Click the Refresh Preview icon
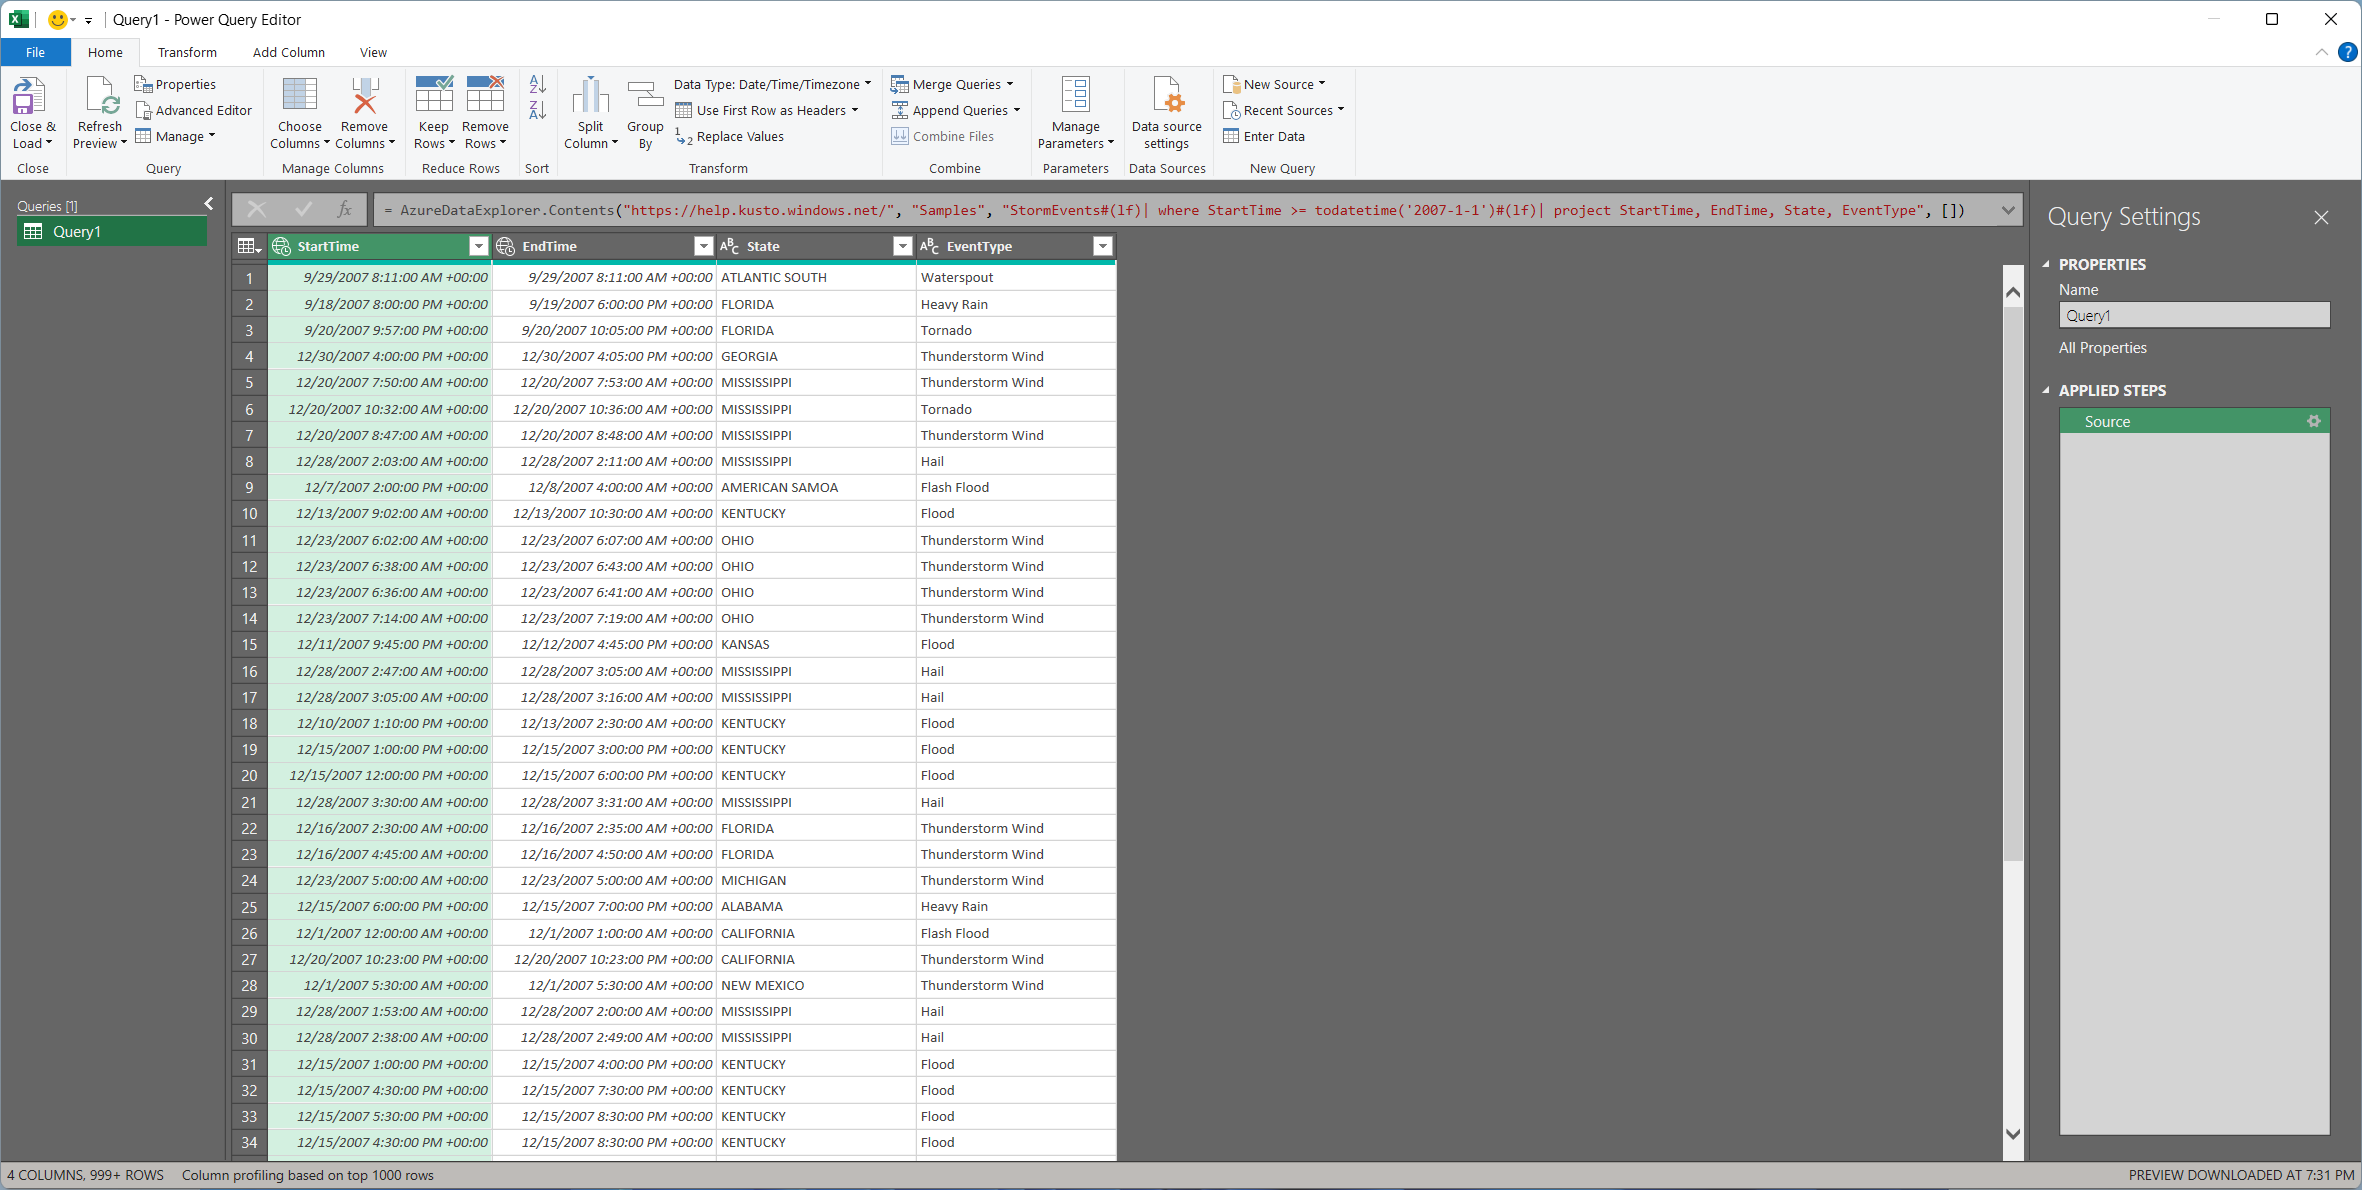This screenshot has width=2362, height=1190. [101, 97]
